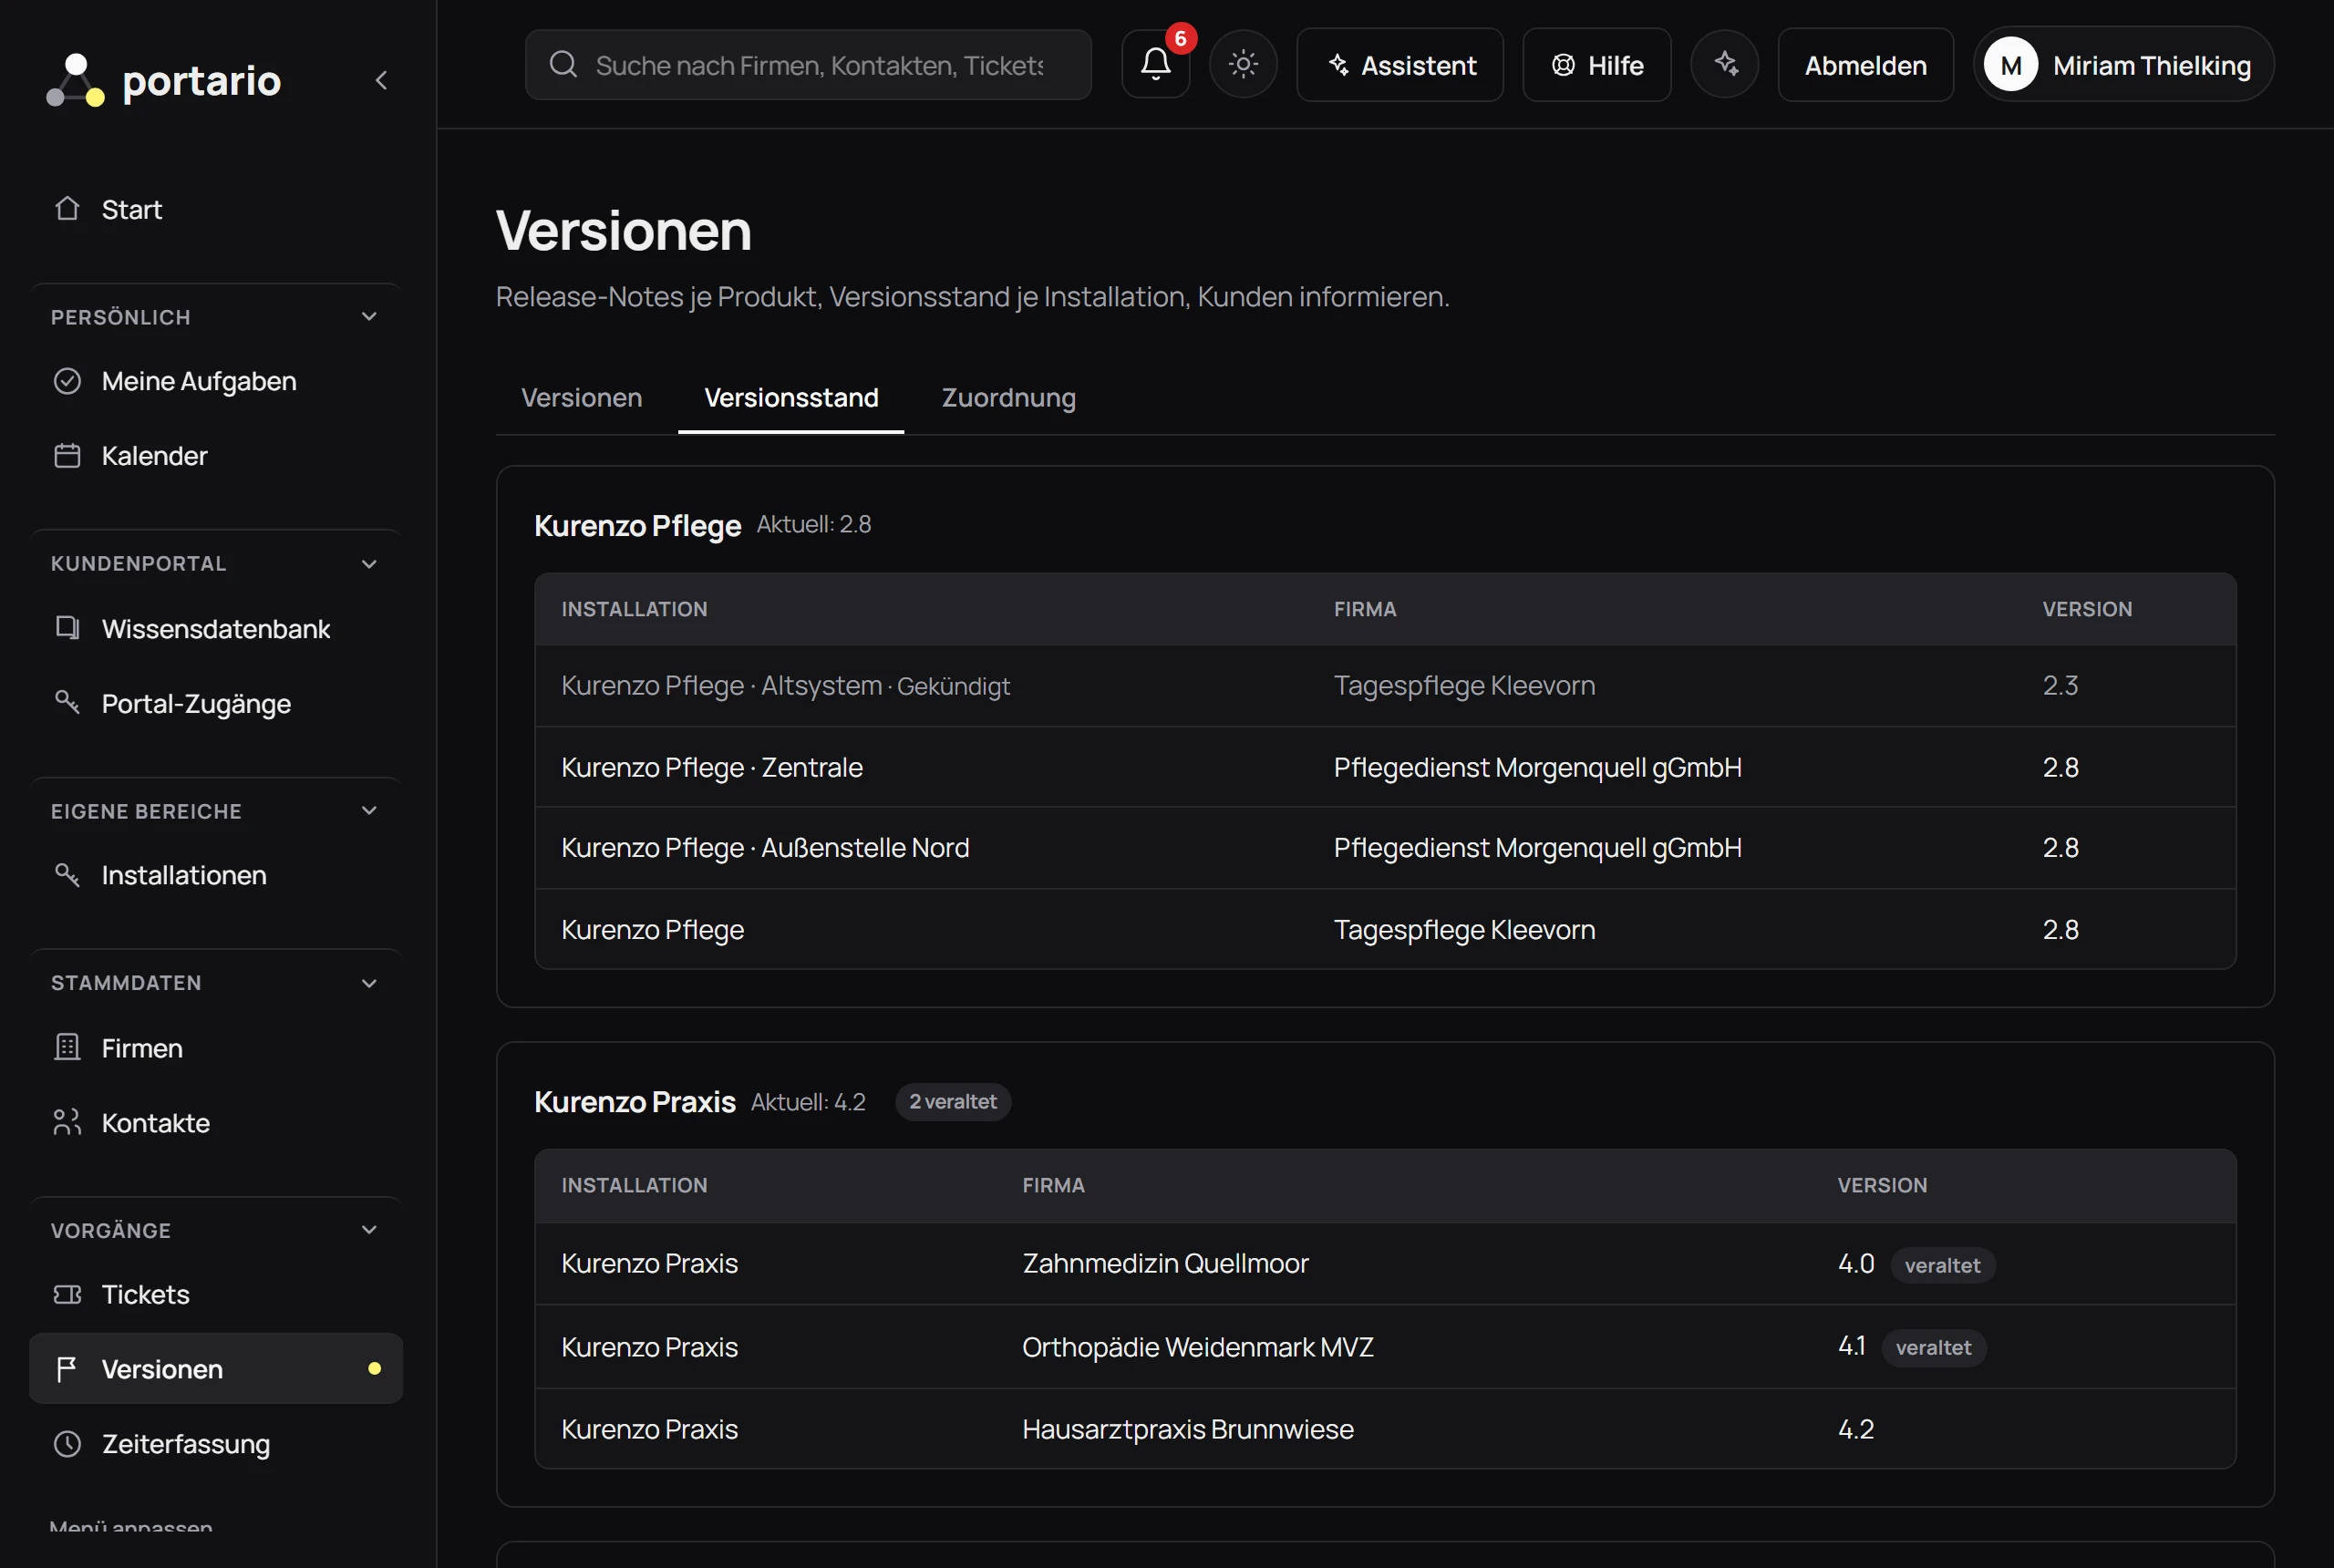Open Miriam Thielking profile menu
Screen dimensions: 2334x1568
click(x=2124, y=65)
